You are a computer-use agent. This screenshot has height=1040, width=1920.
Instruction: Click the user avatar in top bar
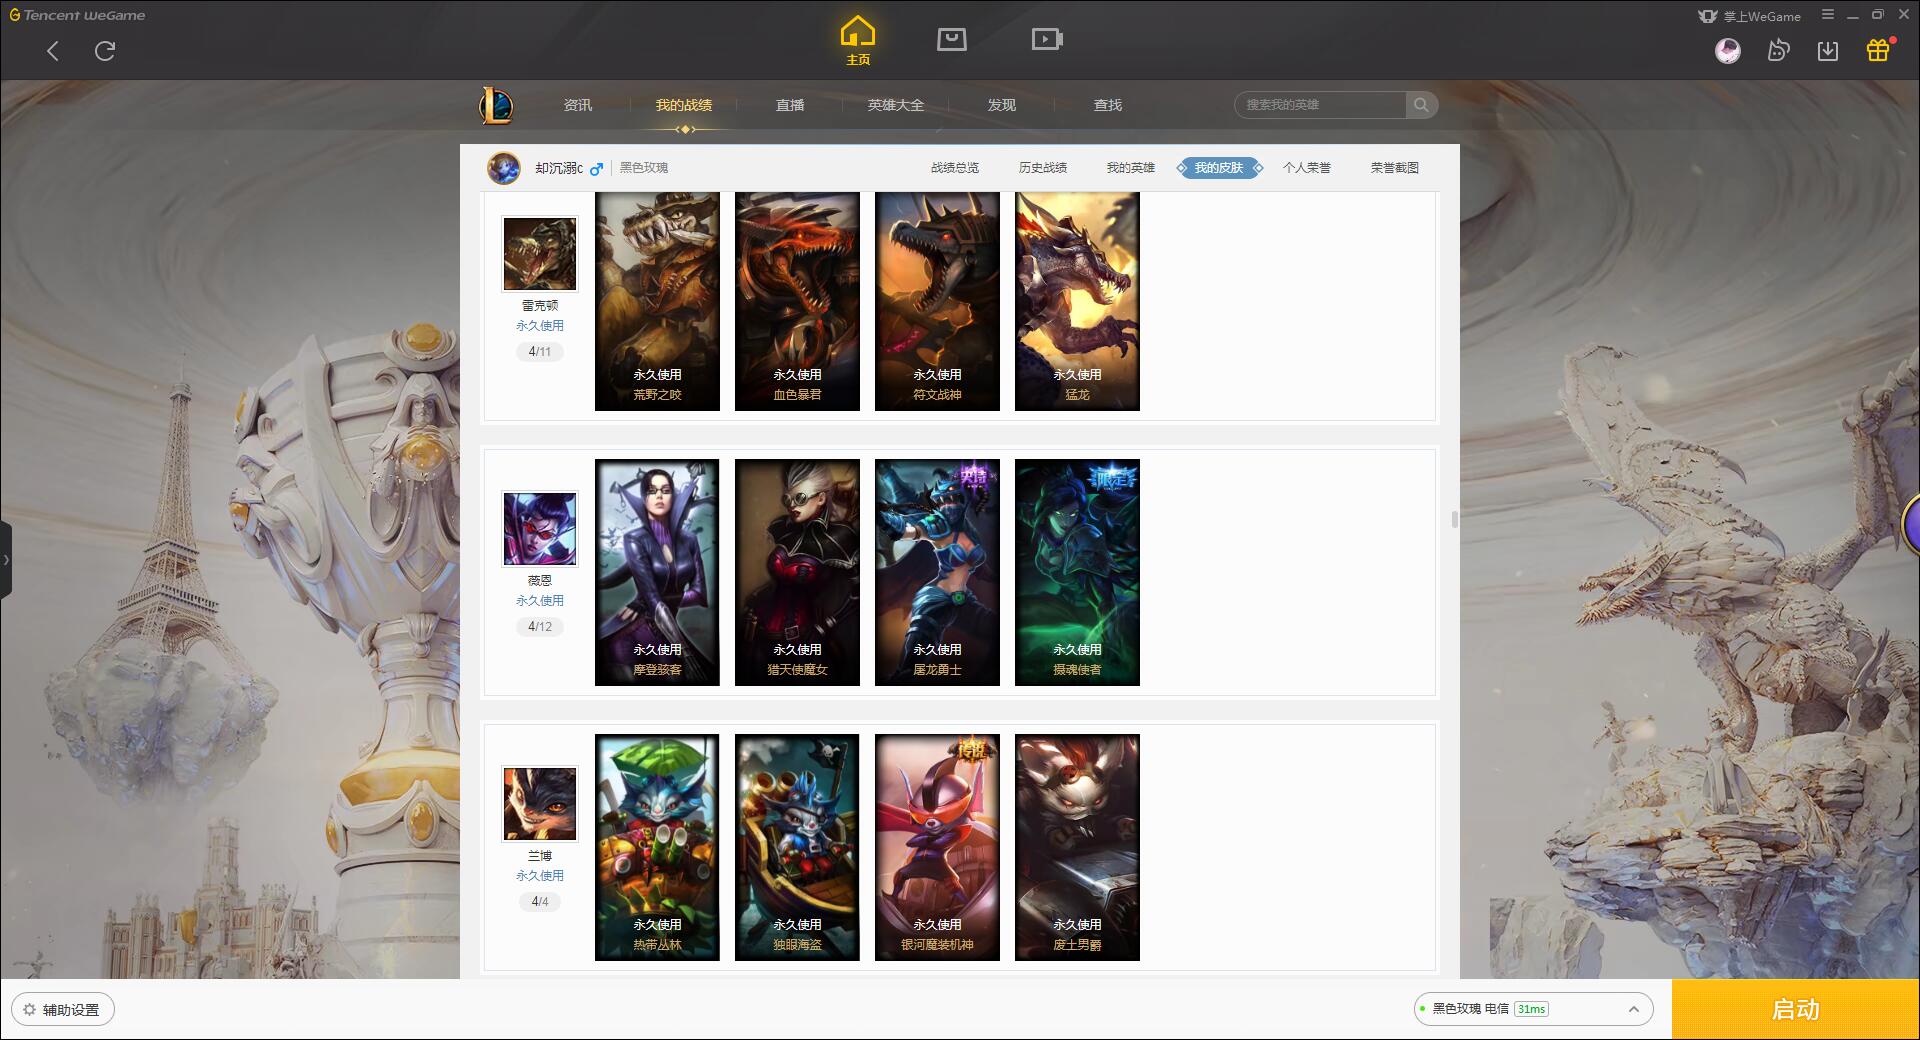(1728, 50)
